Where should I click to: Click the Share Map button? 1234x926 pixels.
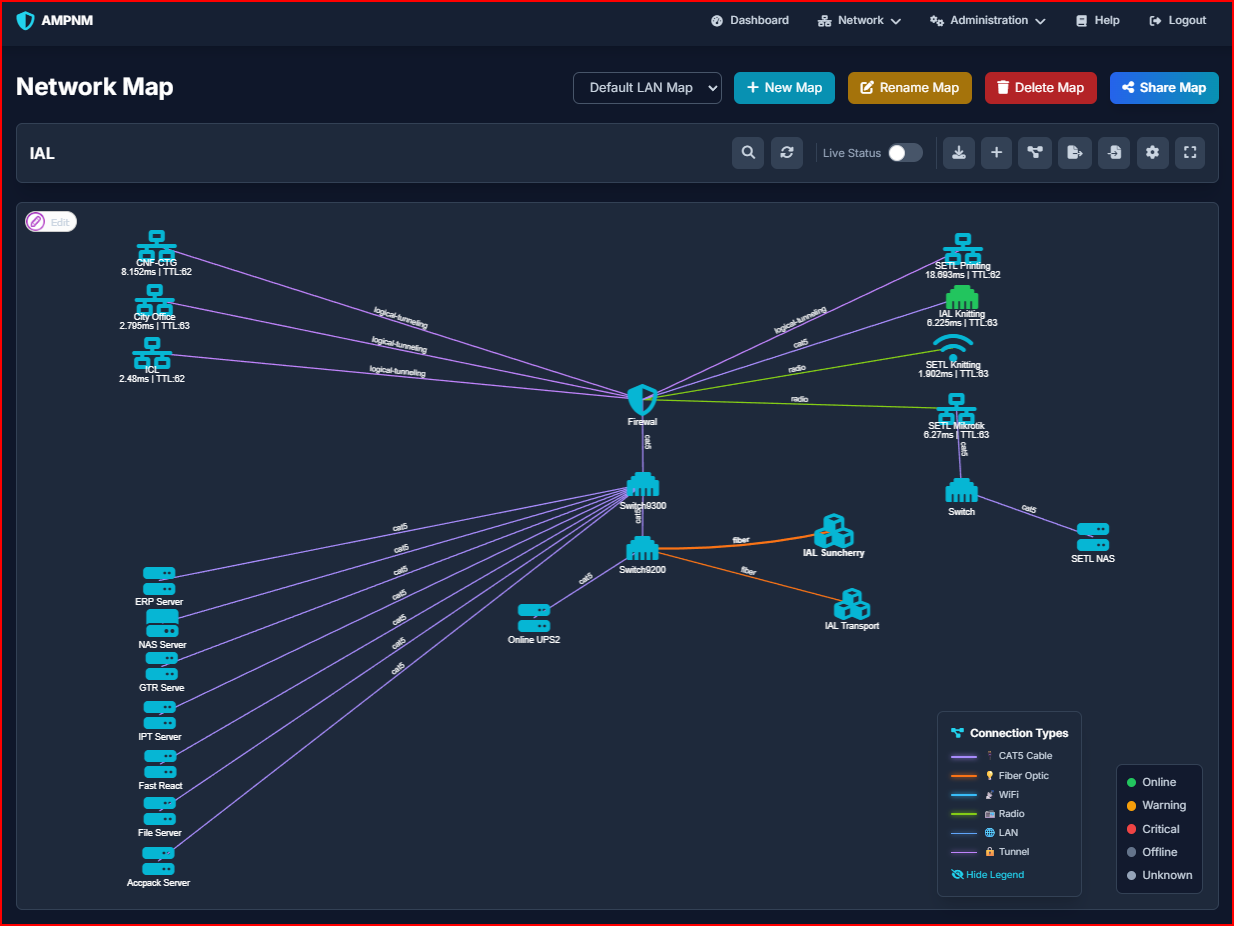click(1164, 87)
